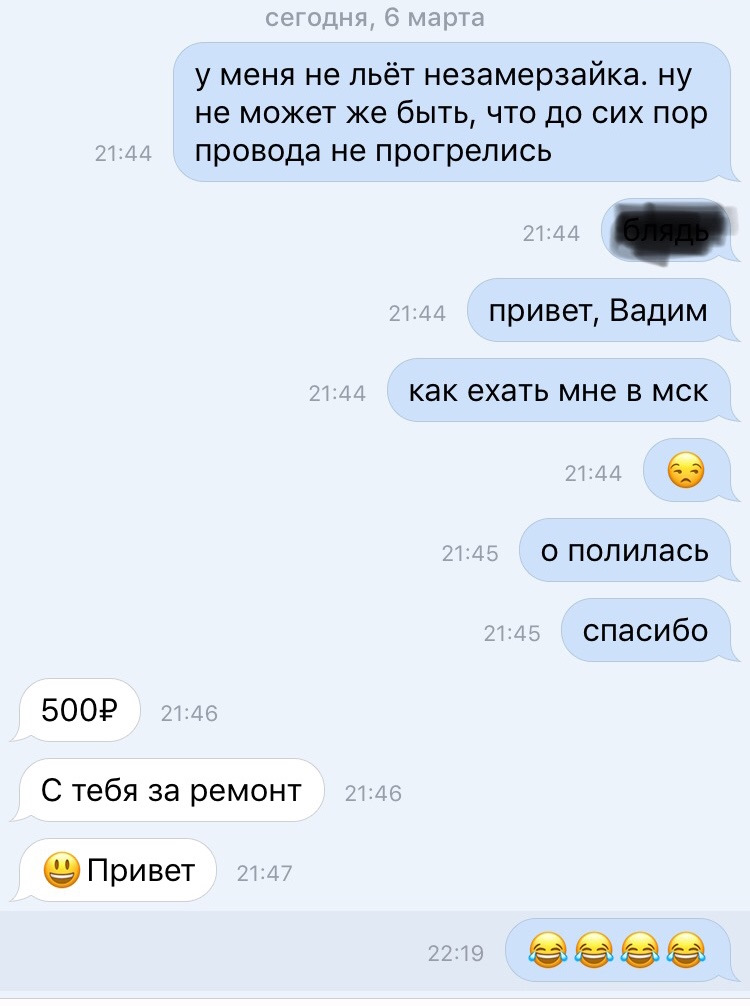Viewport: 750px width, 1006px height.
Task: Select the long message about незамерзайка
Action: point(452,112)
